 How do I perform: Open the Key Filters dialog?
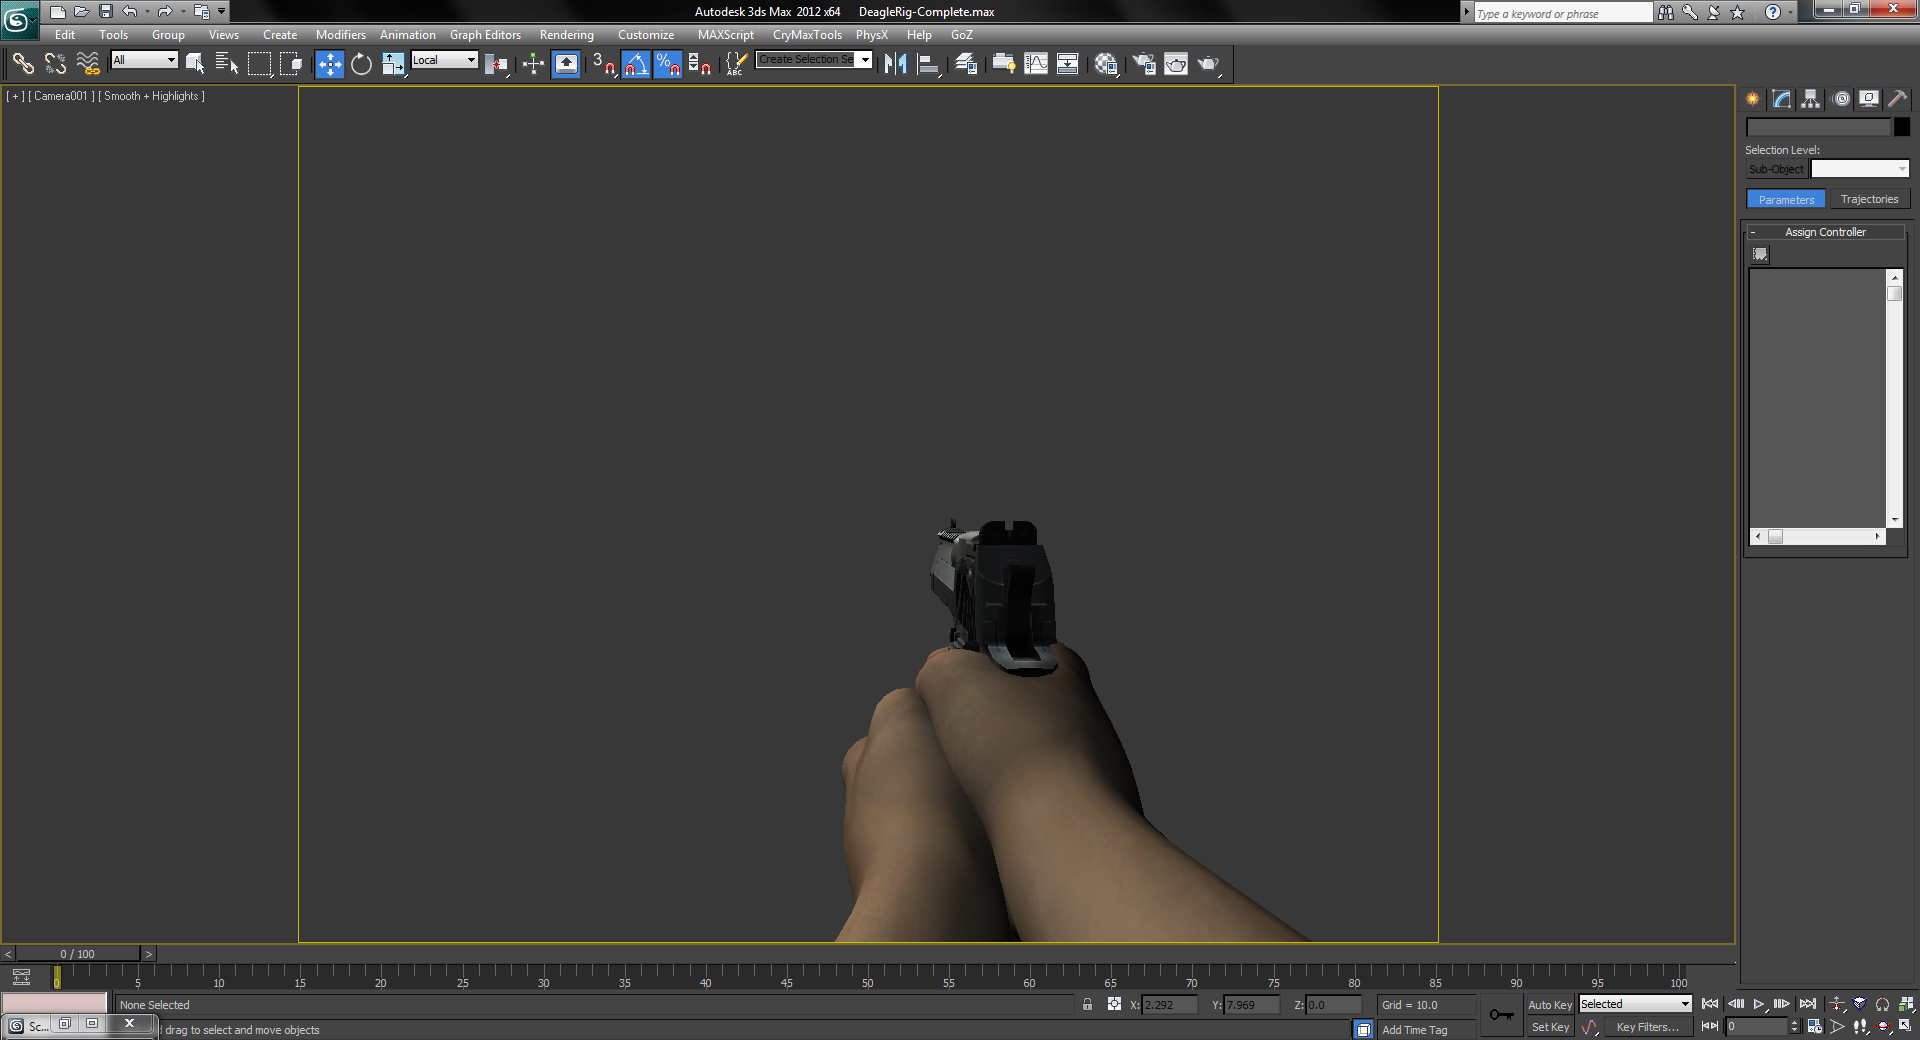pyautogui.click(x=1647, y=1027)
